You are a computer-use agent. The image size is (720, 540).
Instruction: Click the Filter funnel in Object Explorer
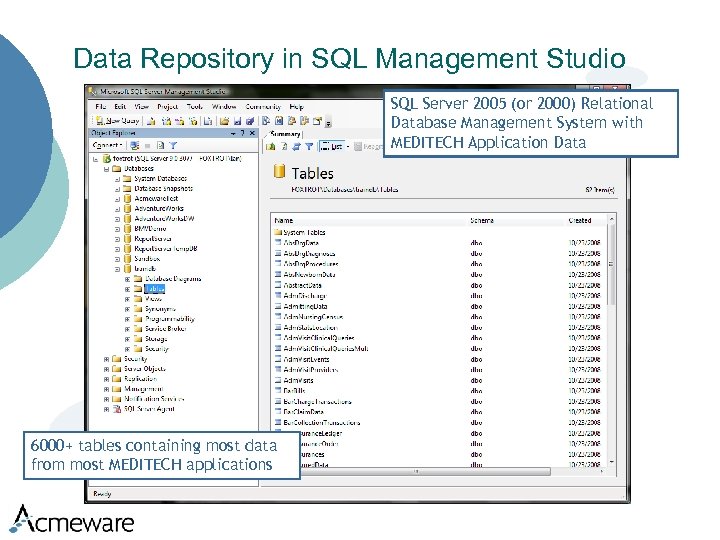click(173, 145)
